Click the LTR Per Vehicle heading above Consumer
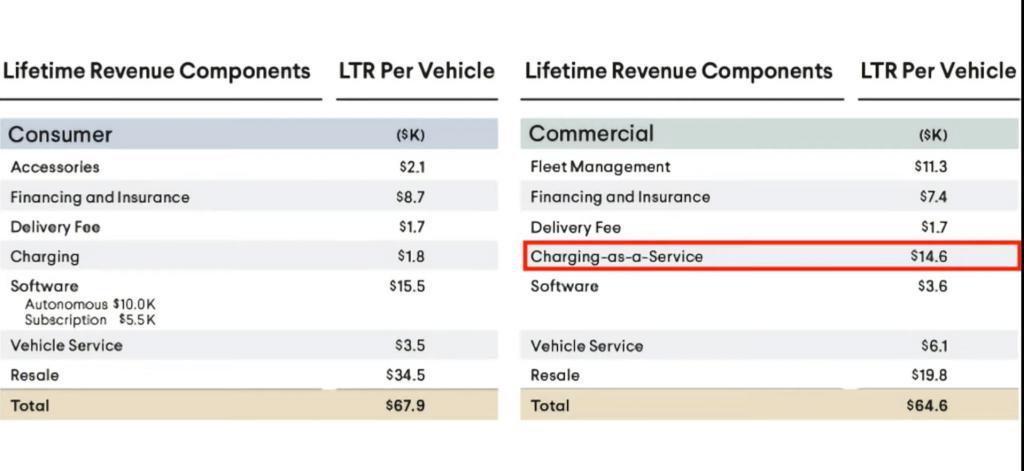This screenshot has height=471, width=1024. tap(417, 71)
